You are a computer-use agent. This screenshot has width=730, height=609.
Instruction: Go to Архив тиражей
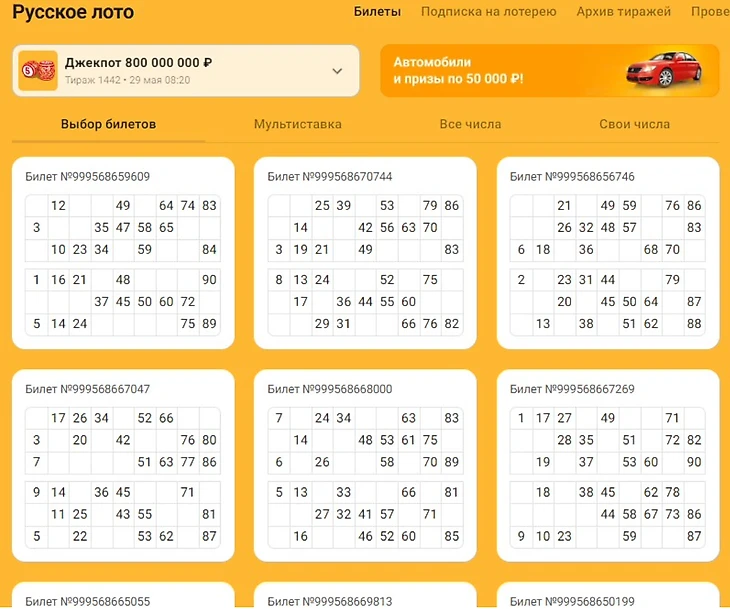(x=623, y=12)
